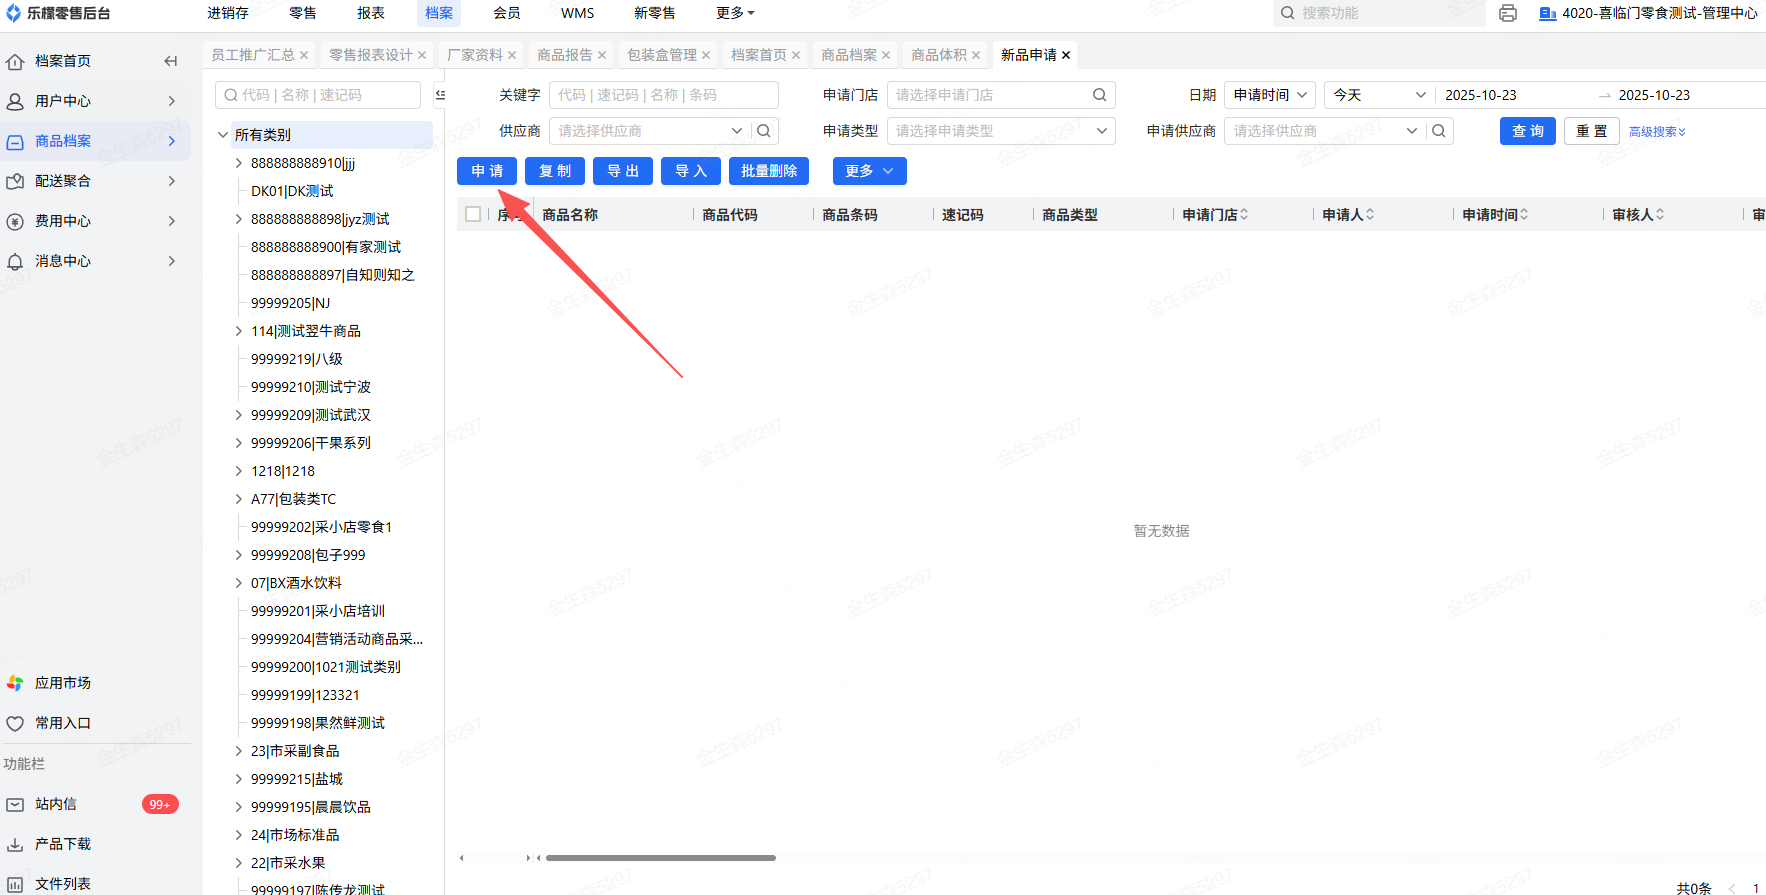Open 常用入口 heart icon entry
1766x895 pixels.
pos(15,723)
